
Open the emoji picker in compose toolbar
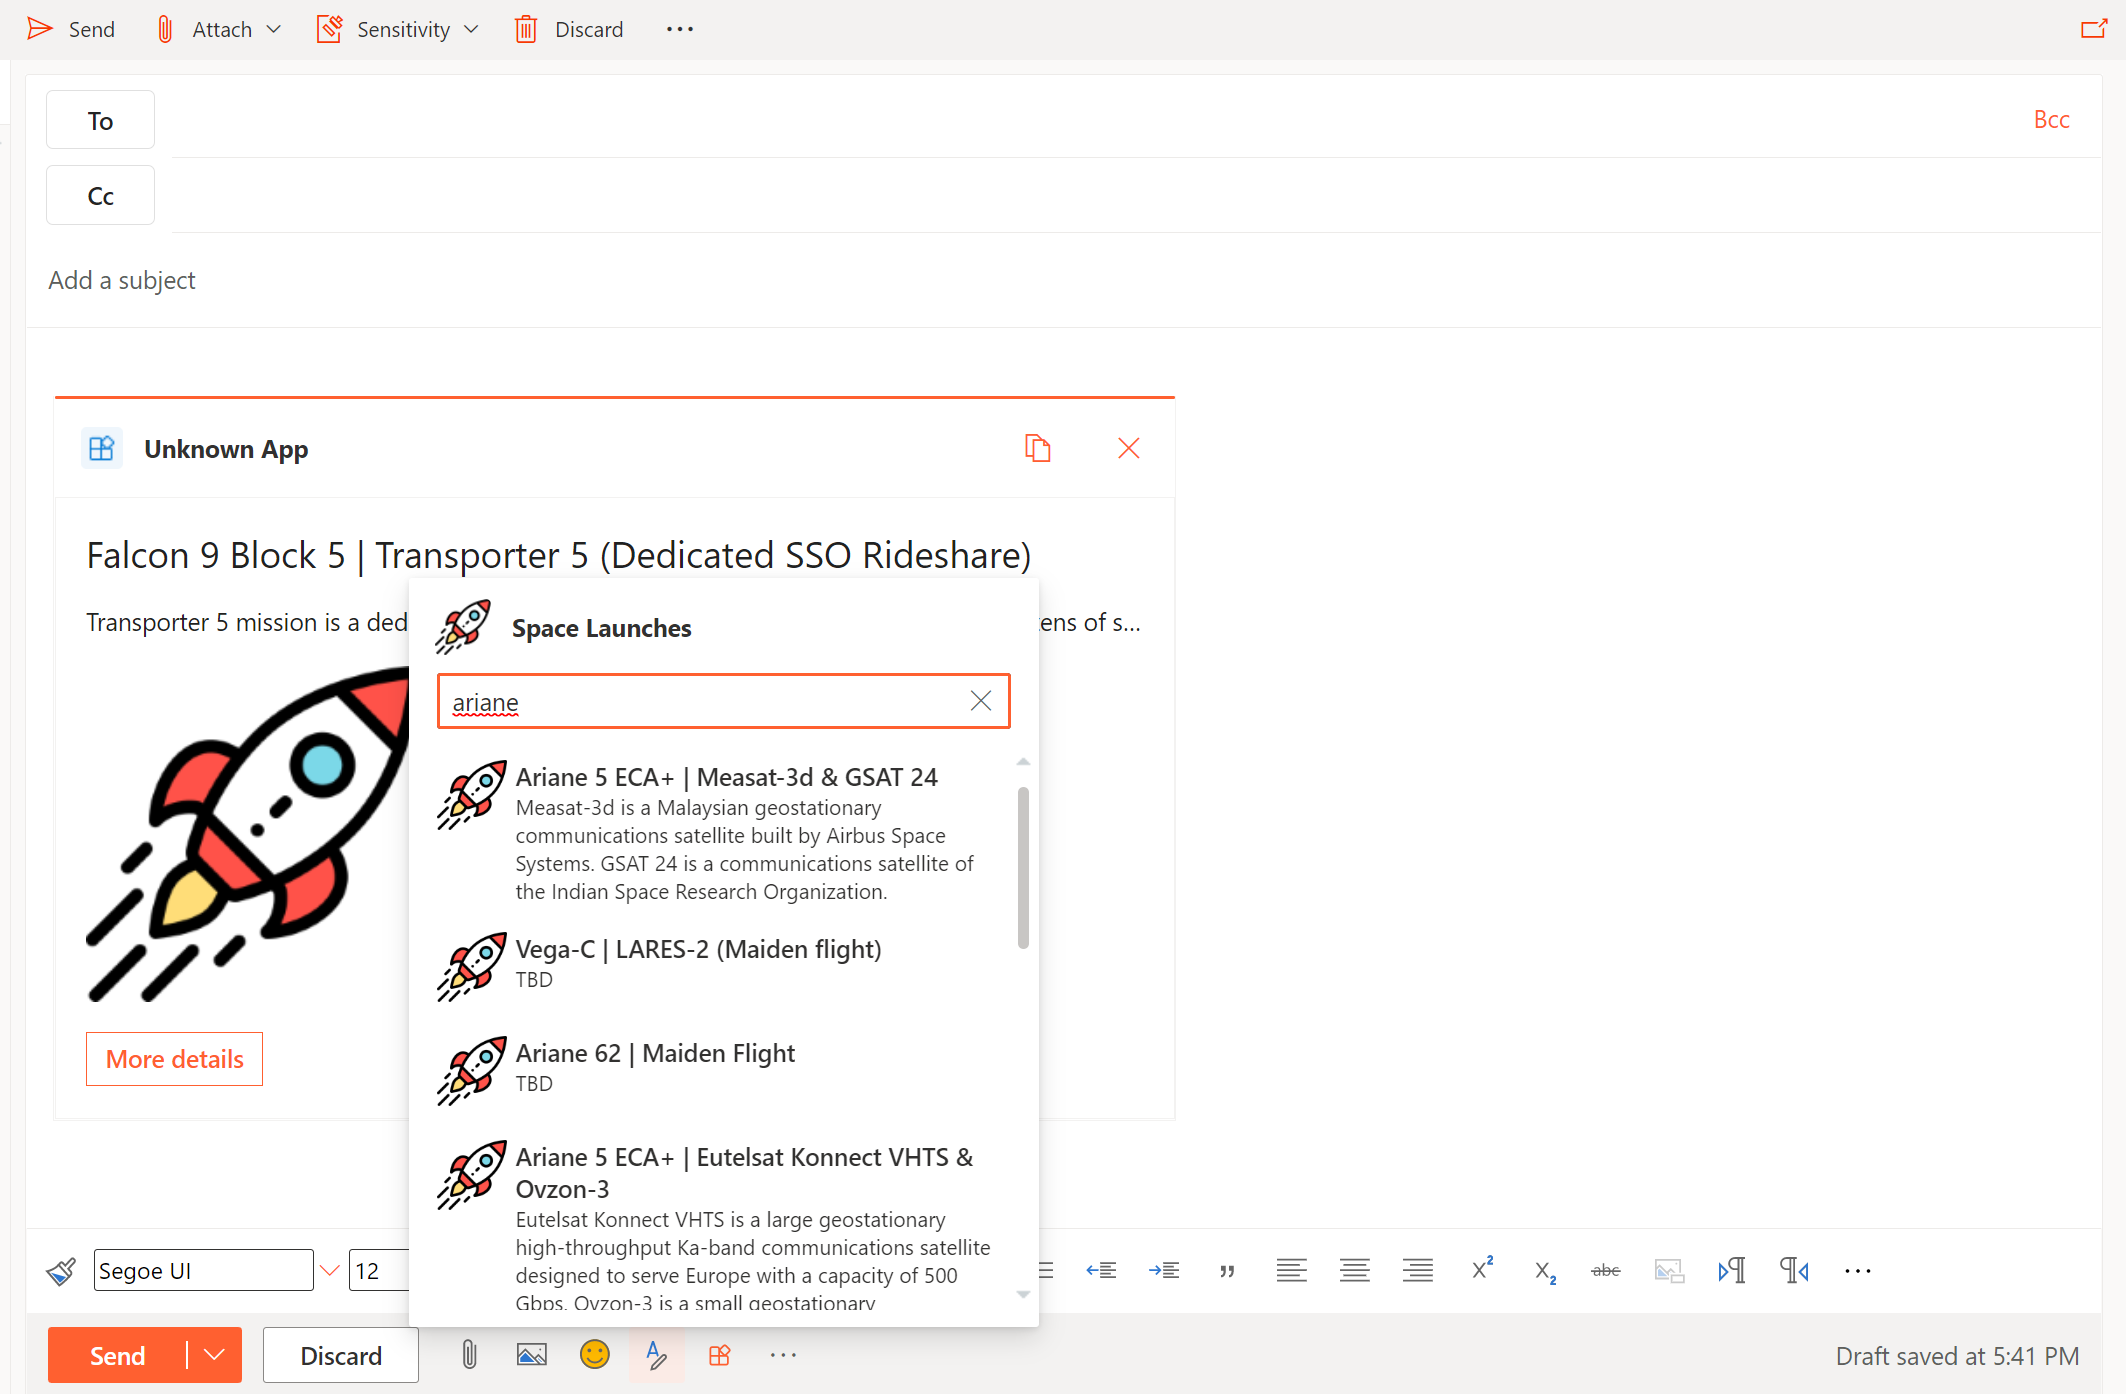[594, 1354]
